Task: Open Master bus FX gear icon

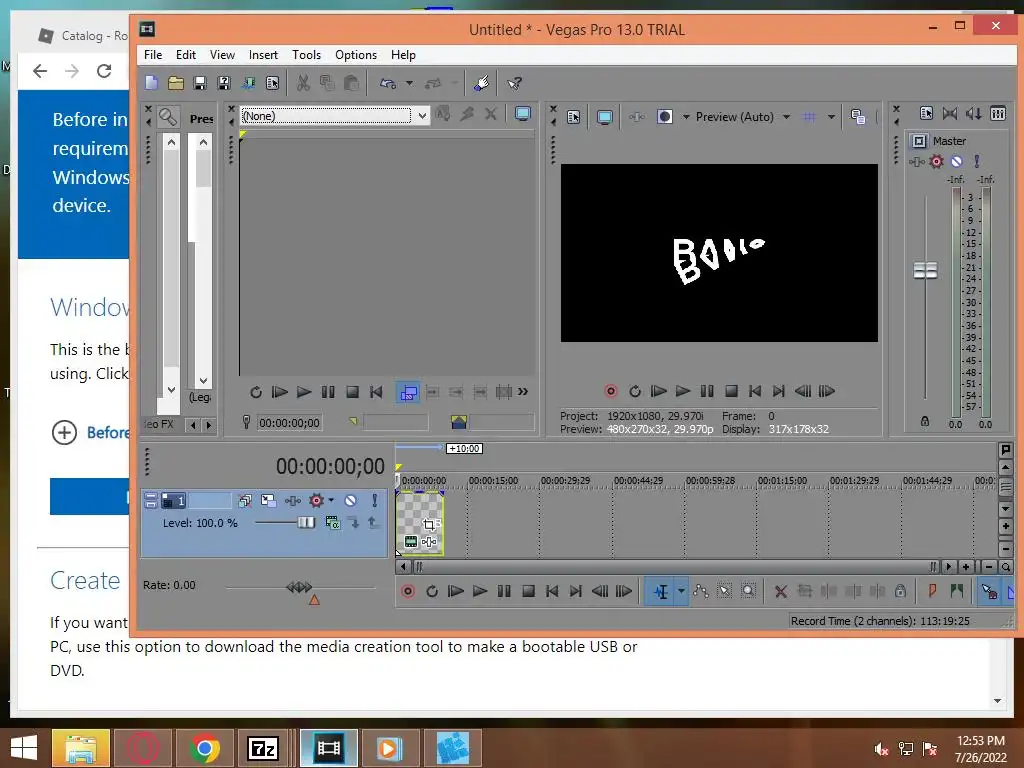Action: [936, 161]
